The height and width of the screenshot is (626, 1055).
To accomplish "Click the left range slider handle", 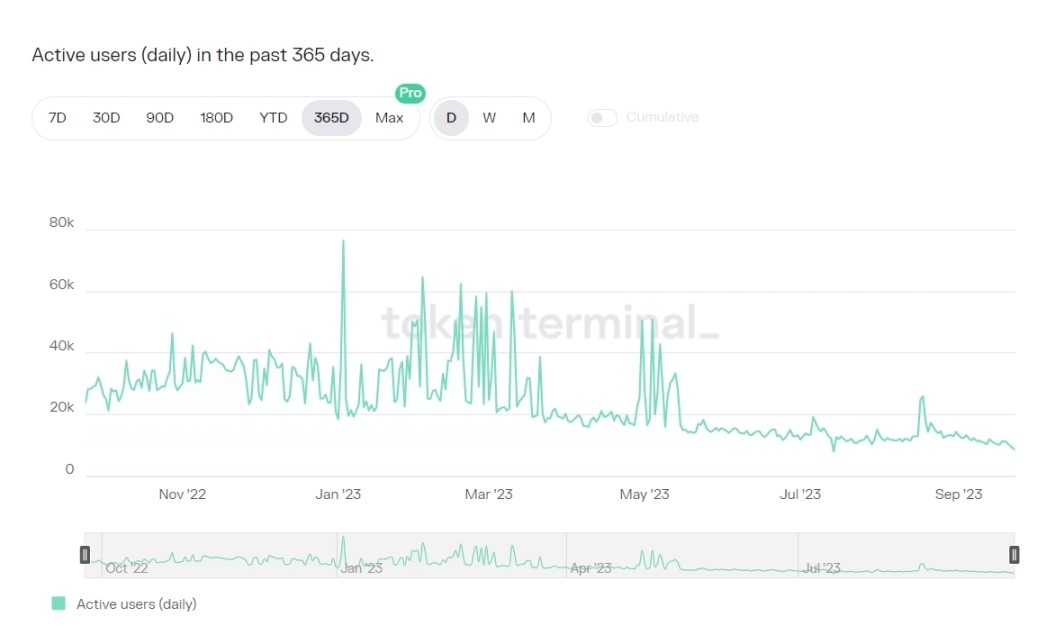I will [86, 553].
